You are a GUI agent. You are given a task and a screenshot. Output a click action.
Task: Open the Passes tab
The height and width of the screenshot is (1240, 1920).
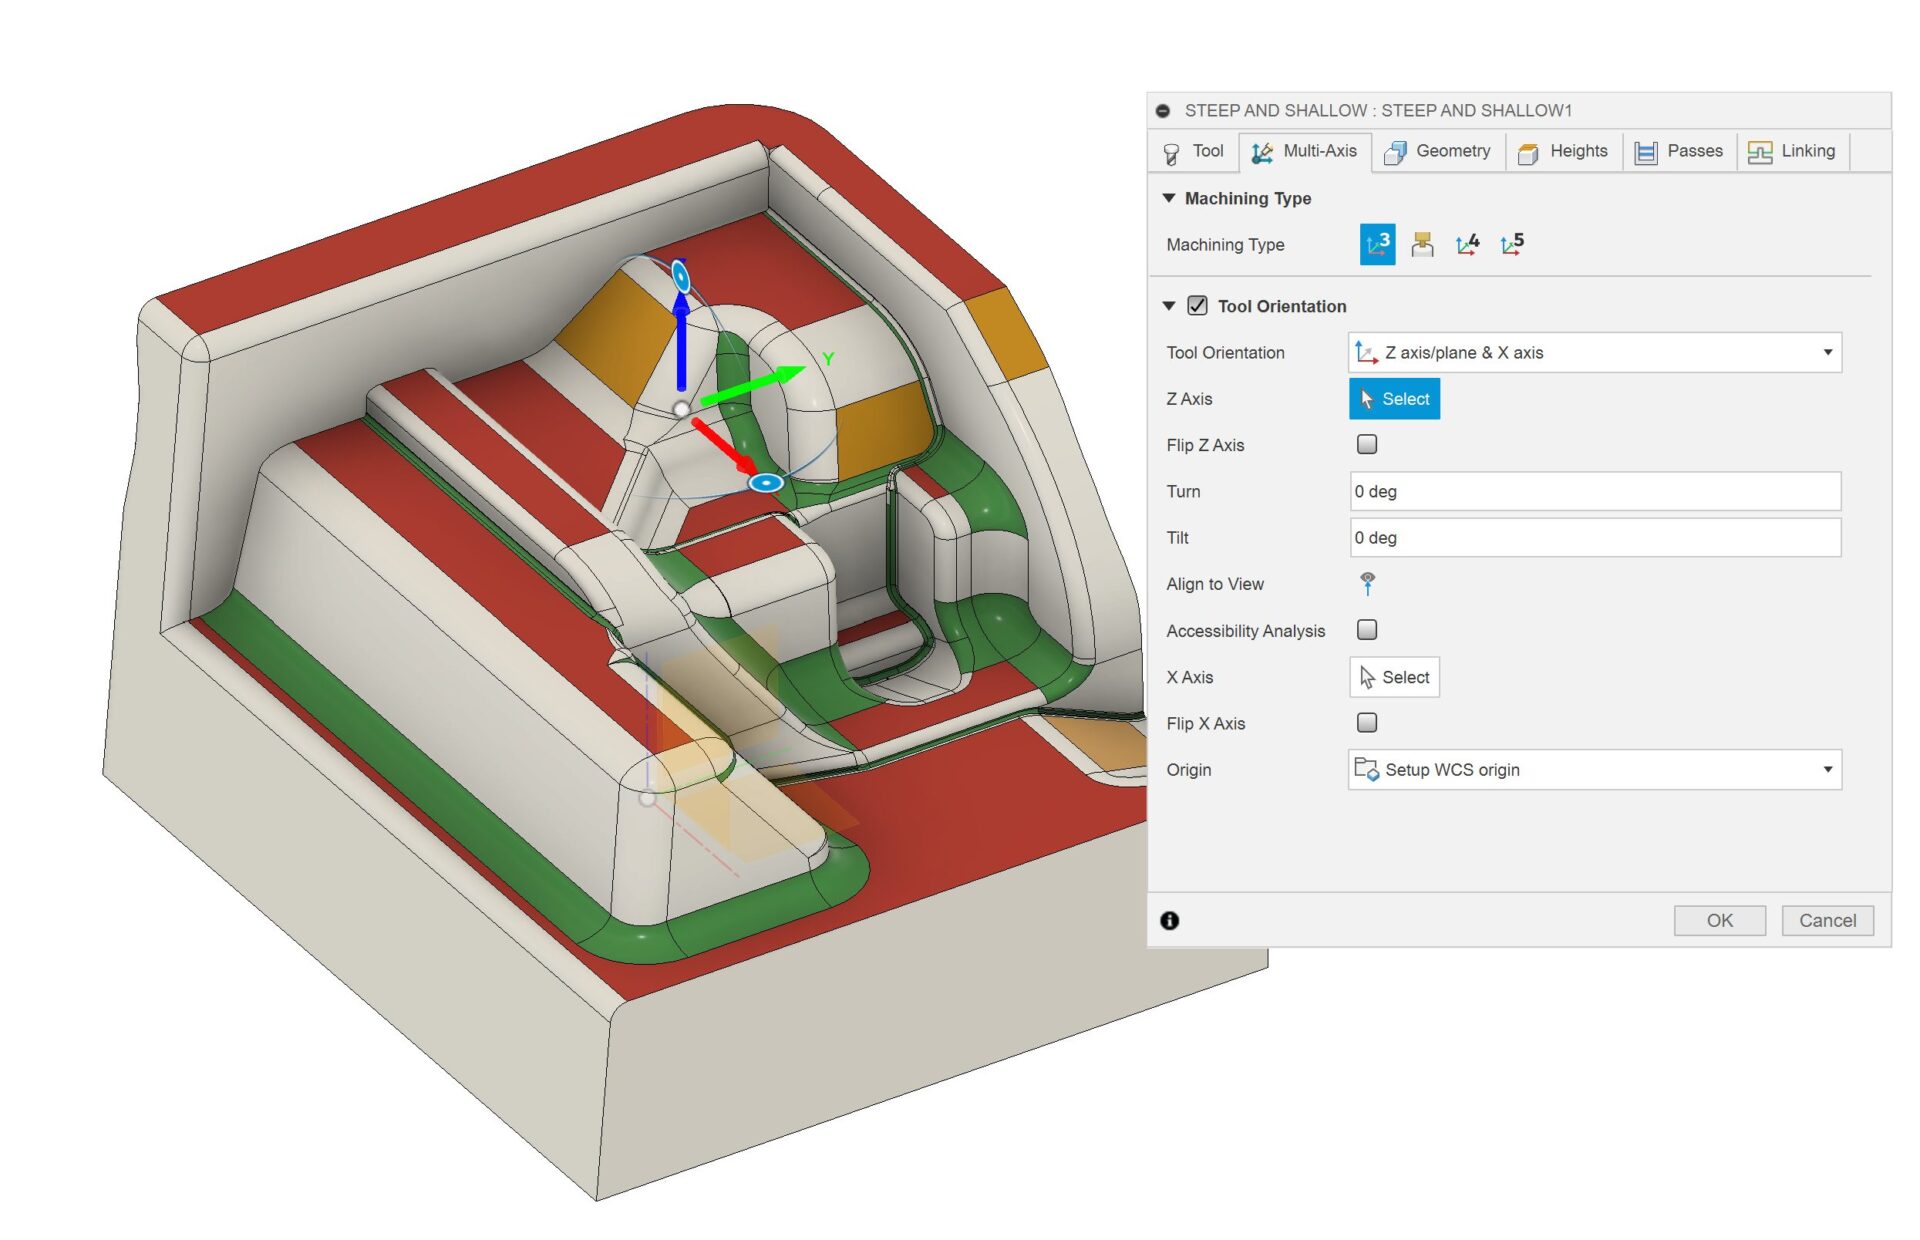(x=1679, y=151)
